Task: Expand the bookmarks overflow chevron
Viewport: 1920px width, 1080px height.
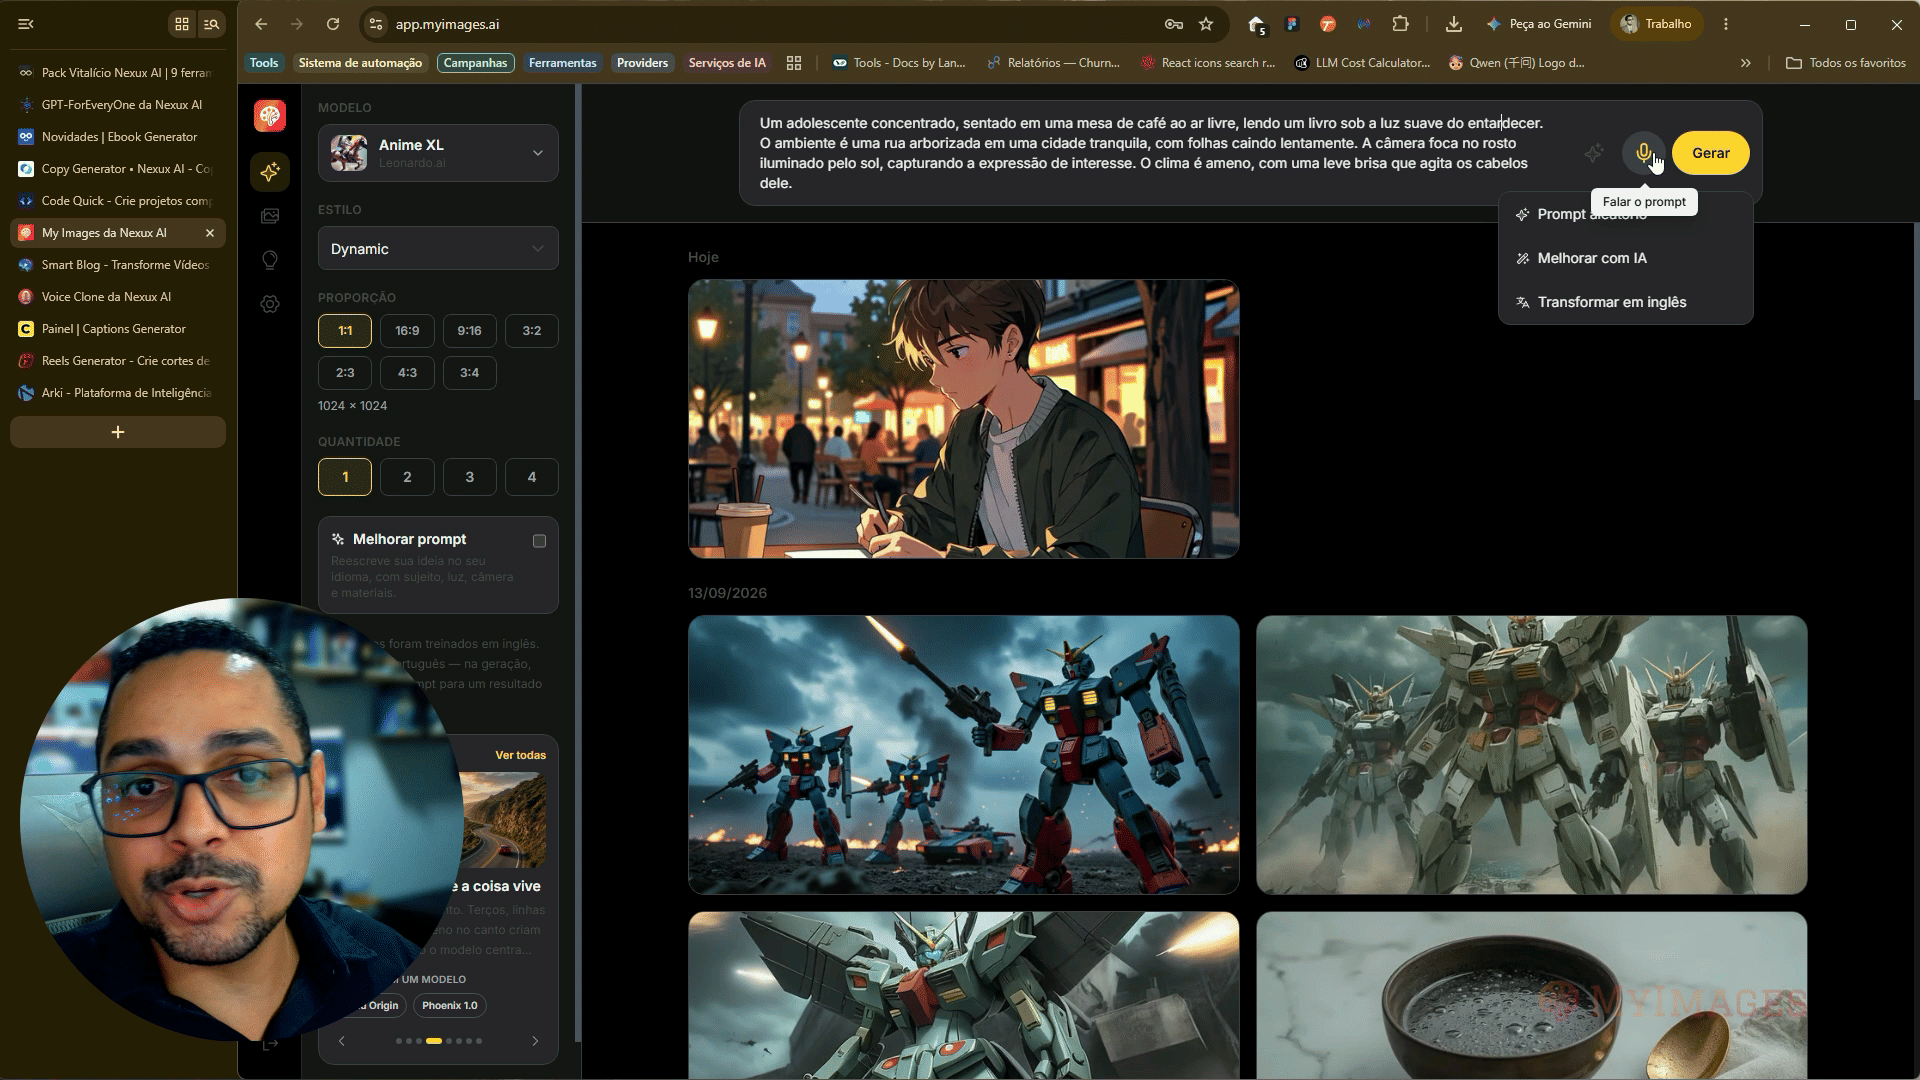Action: click(x=1745, y=63)
